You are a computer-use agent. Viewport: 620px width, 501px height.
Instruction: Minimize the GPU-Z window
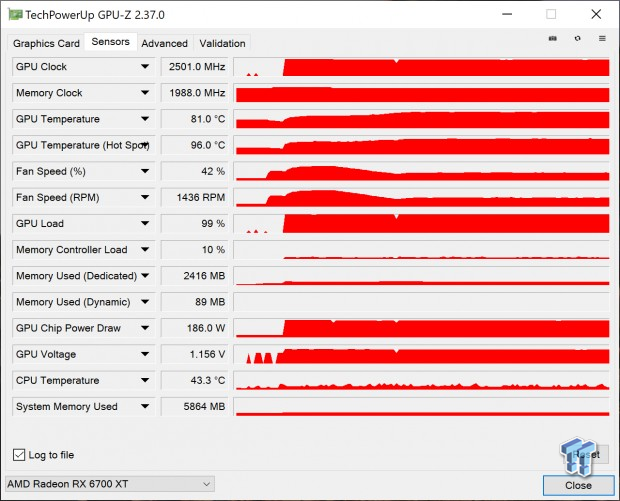[507, 14]
